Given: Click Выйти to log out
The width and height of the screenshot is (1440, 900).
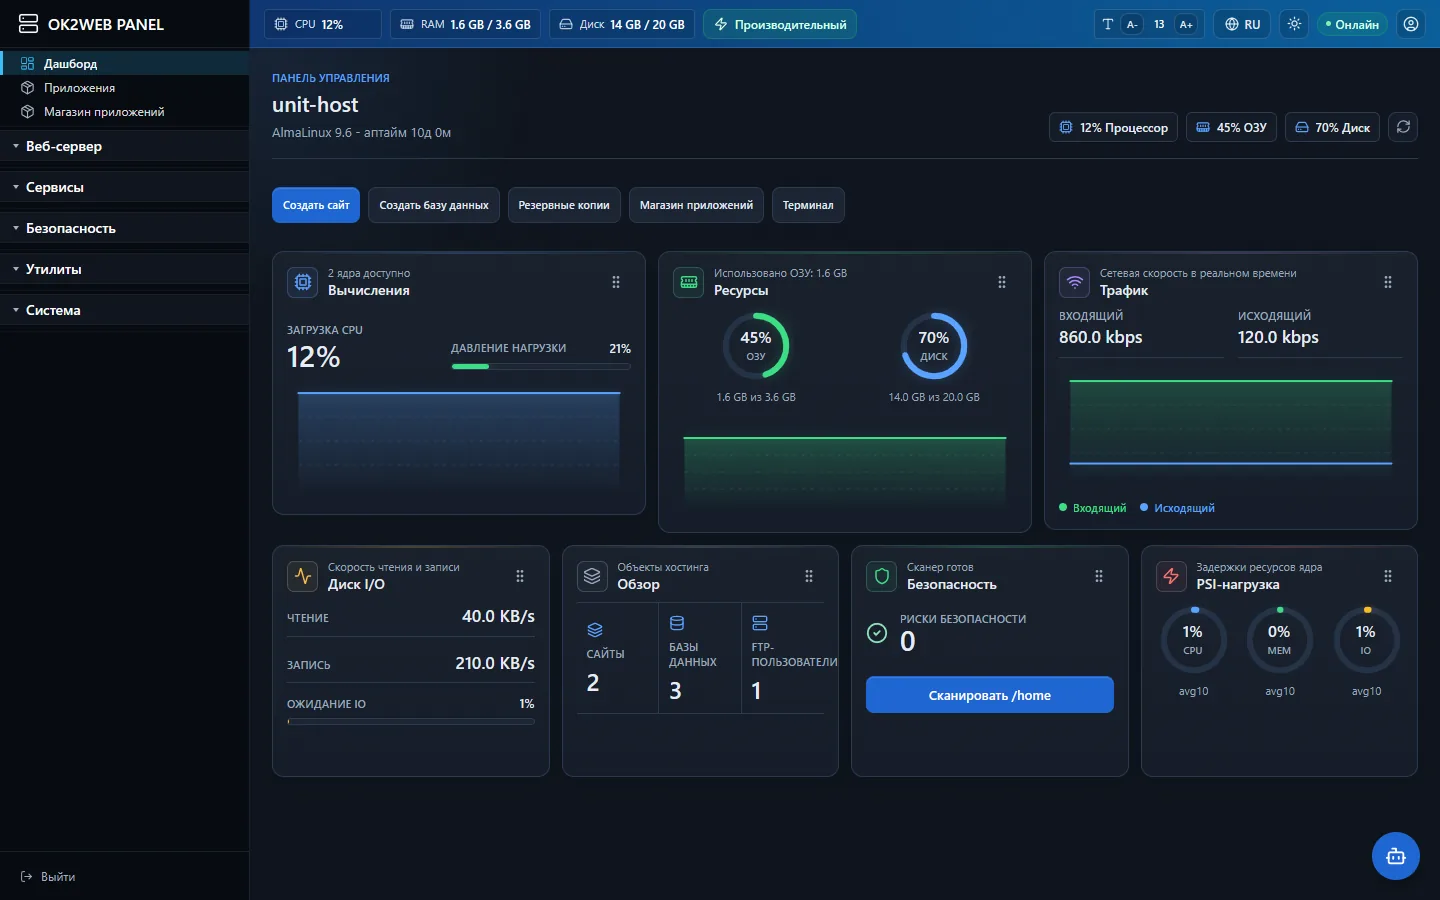Looking at the screenshot, I should 48,877.
